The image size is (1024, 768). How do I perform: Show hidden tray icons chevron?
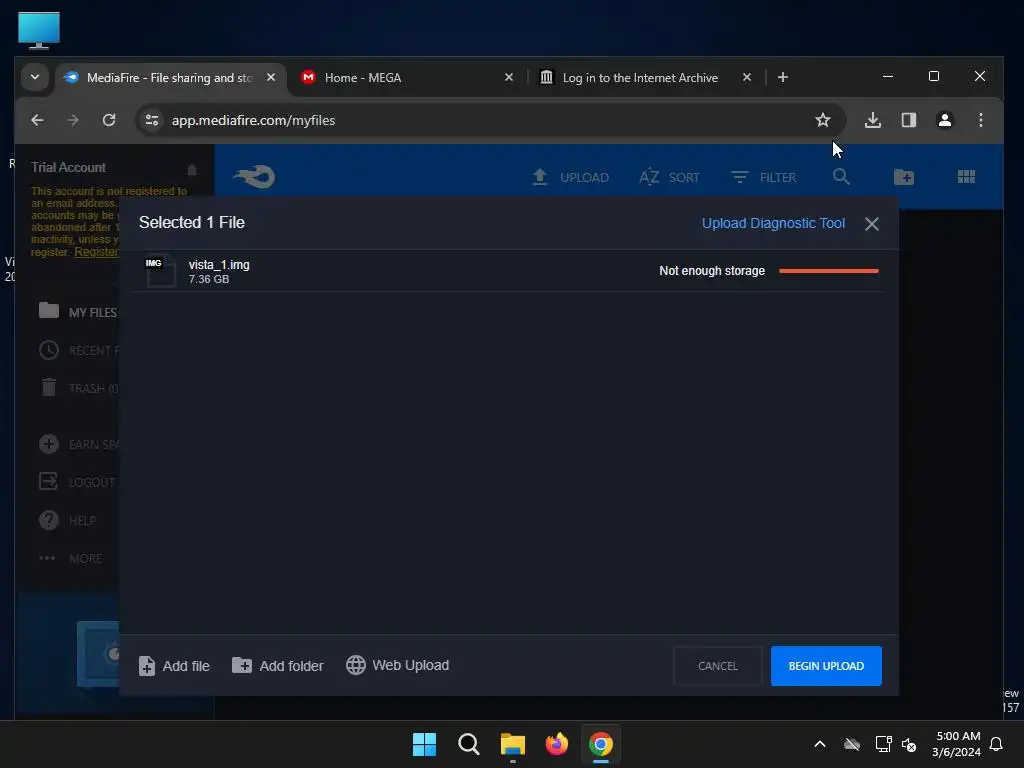click(x=820, y=744)
